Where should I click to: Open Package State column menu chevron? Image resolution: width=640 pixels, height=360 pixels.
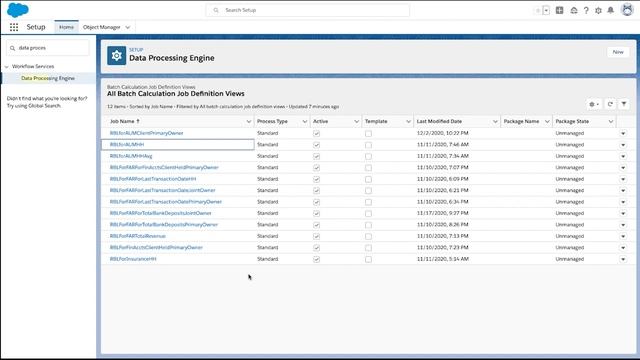click(611, 122)
